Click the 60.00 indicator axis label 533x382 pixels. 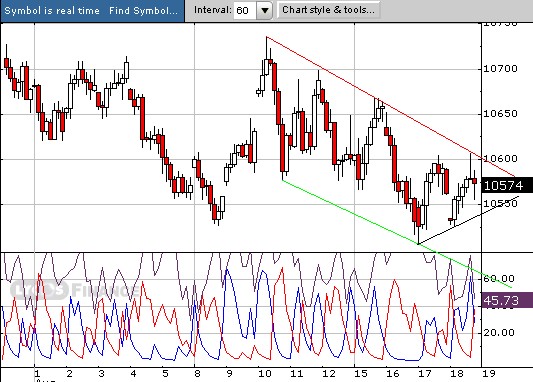[x=499, y=279]
